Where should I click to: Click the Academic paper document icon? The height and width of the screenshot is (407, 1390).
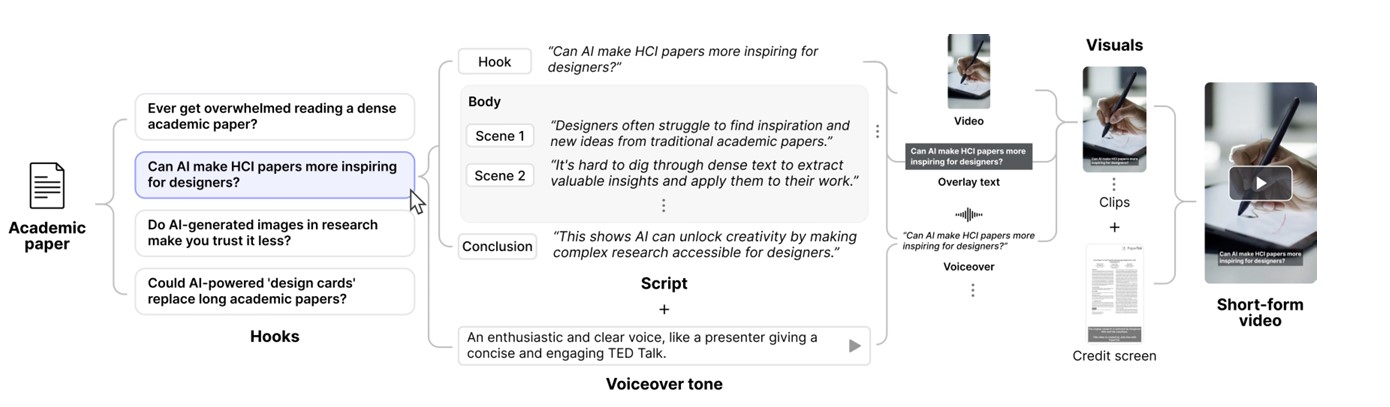(x=47, y=187)
